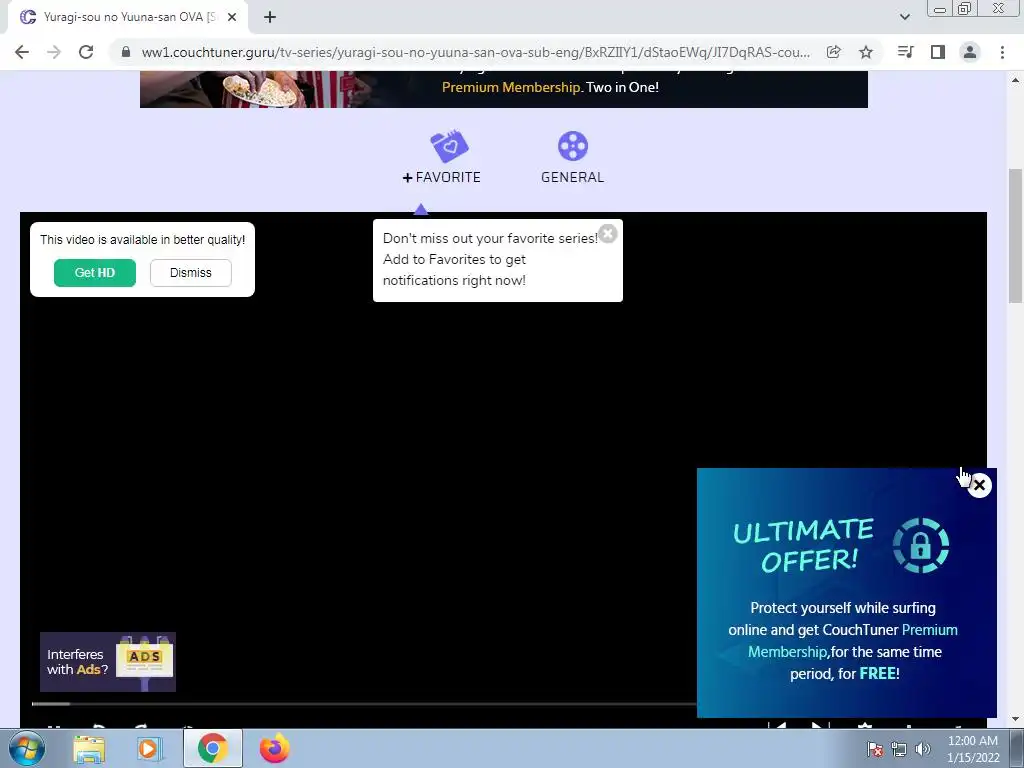Open the tab search dropdown

coord(904,17)
